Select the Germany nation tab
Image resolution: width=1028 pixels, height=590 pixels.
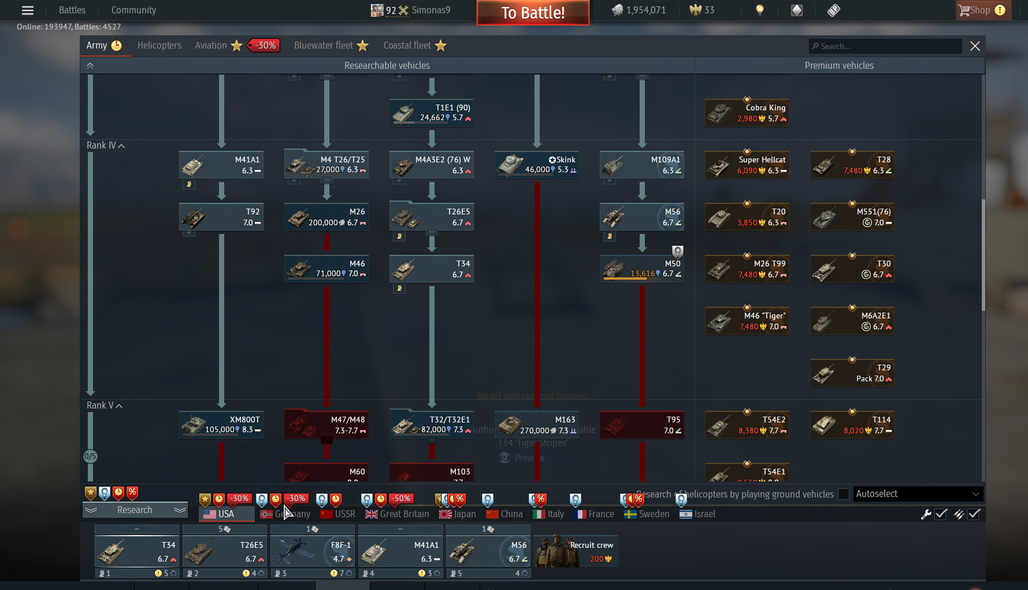point(285,514)
